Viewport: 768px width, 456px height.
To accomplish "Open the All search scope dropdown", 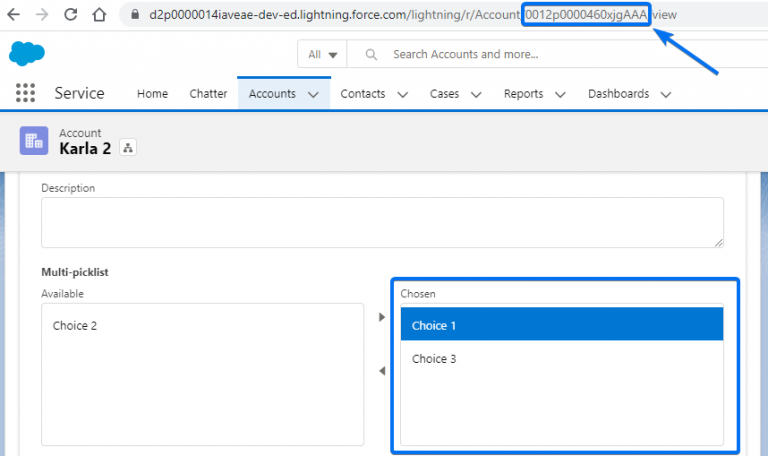I will [x=322, y=54].
